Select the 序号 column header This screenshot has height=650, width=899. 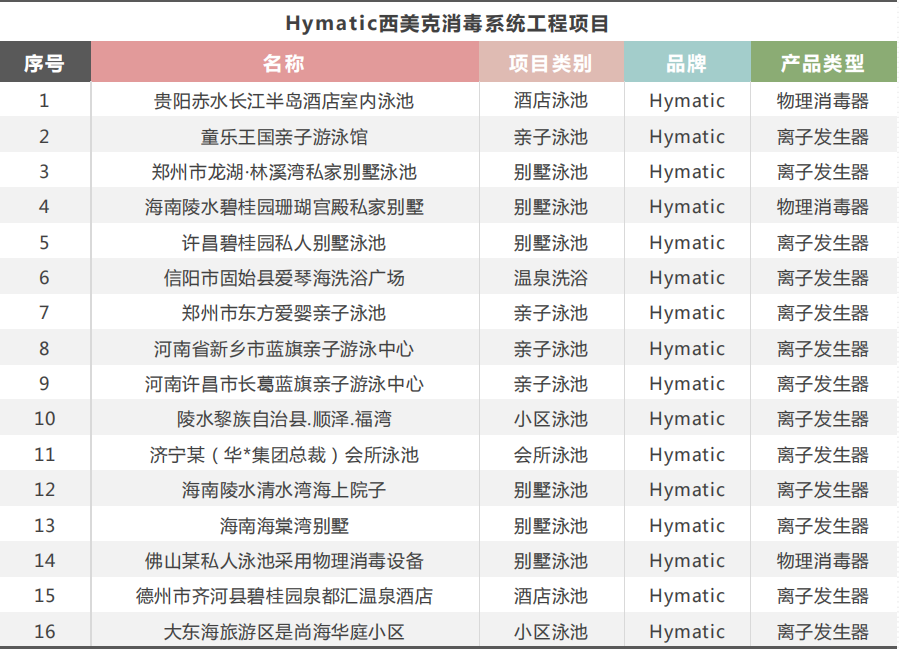tap(45, 62)
